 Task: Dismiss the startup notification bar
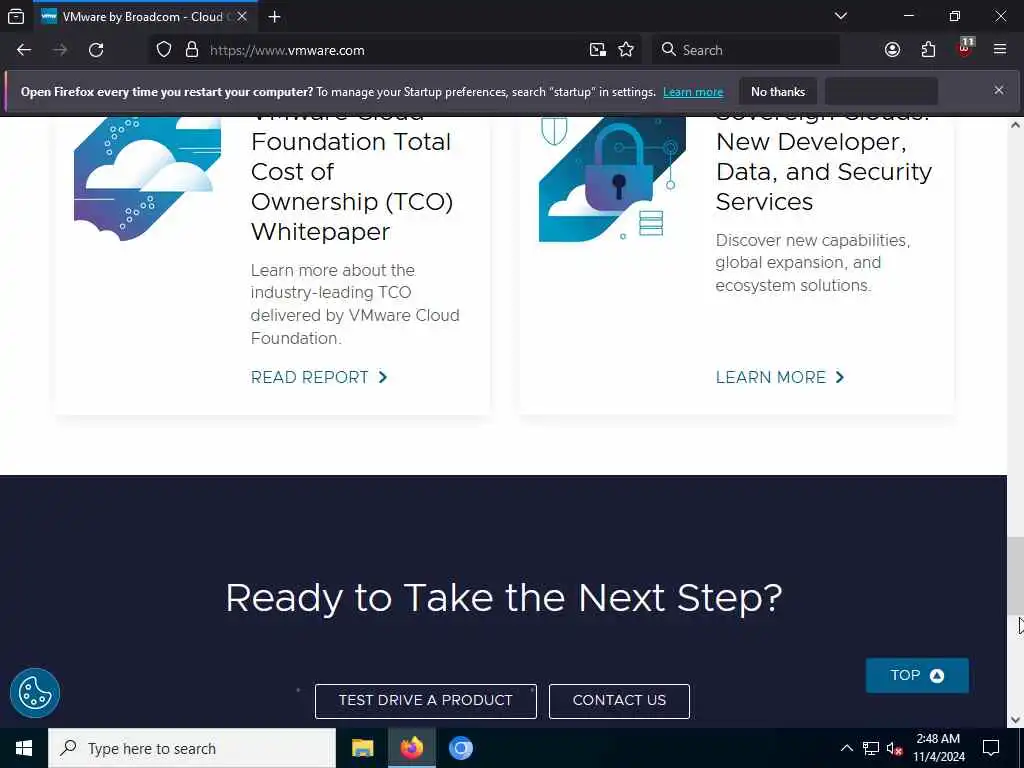pyautogui.click(x=999, y=90)
